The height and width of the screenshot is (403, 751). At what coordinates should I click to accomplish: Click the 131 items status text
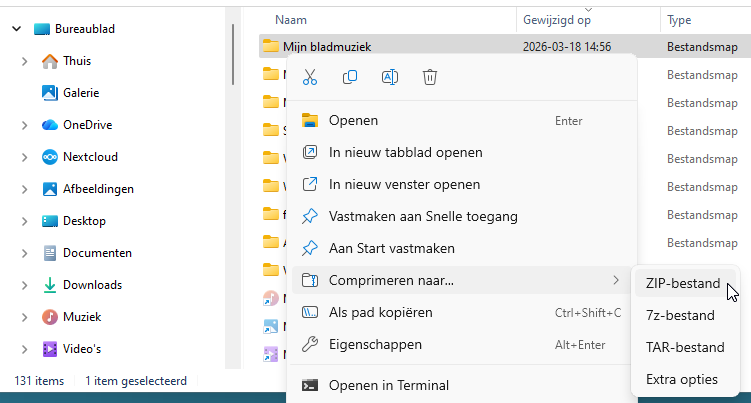pos(39,381)
